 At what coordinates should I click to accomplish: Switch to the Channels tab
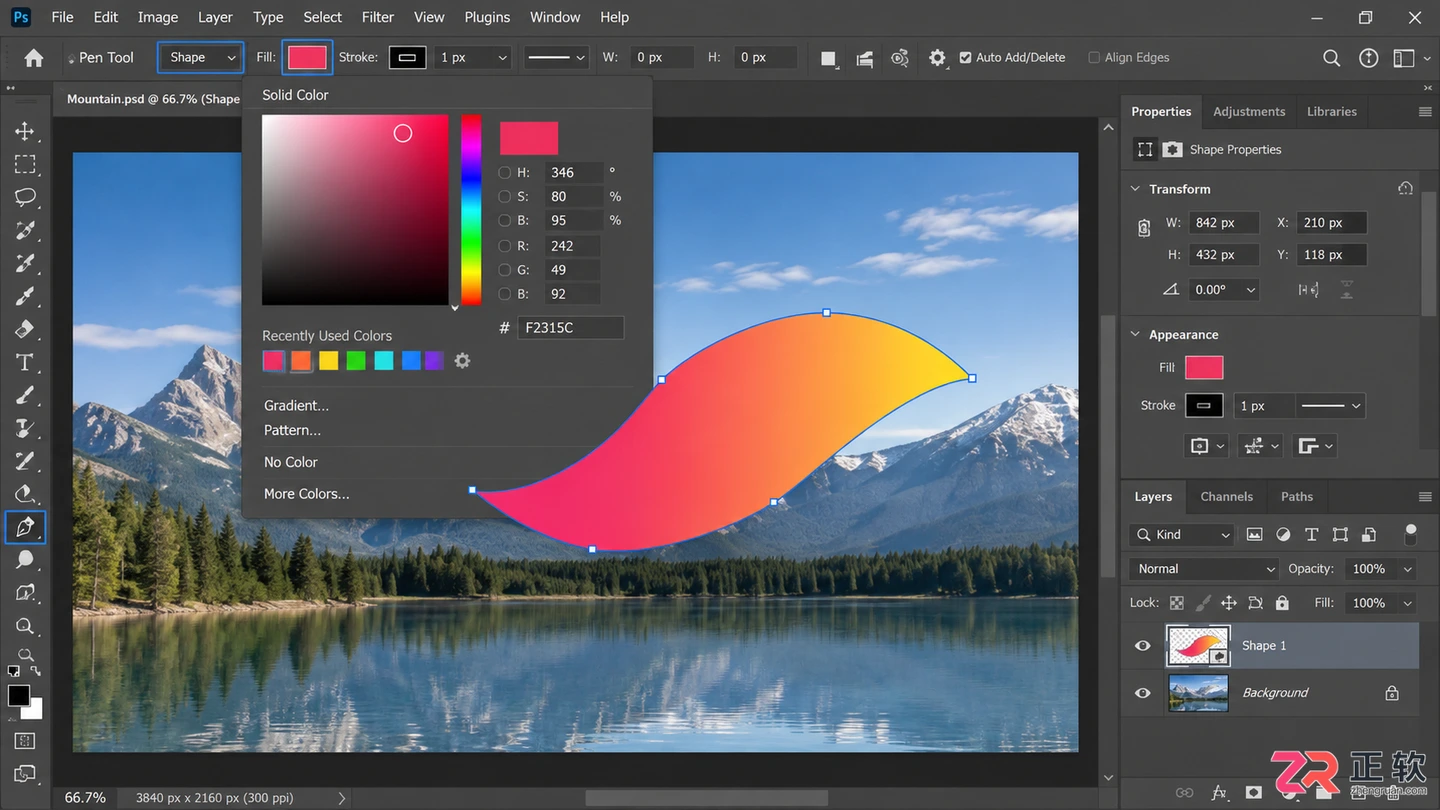pos(1226,497)
